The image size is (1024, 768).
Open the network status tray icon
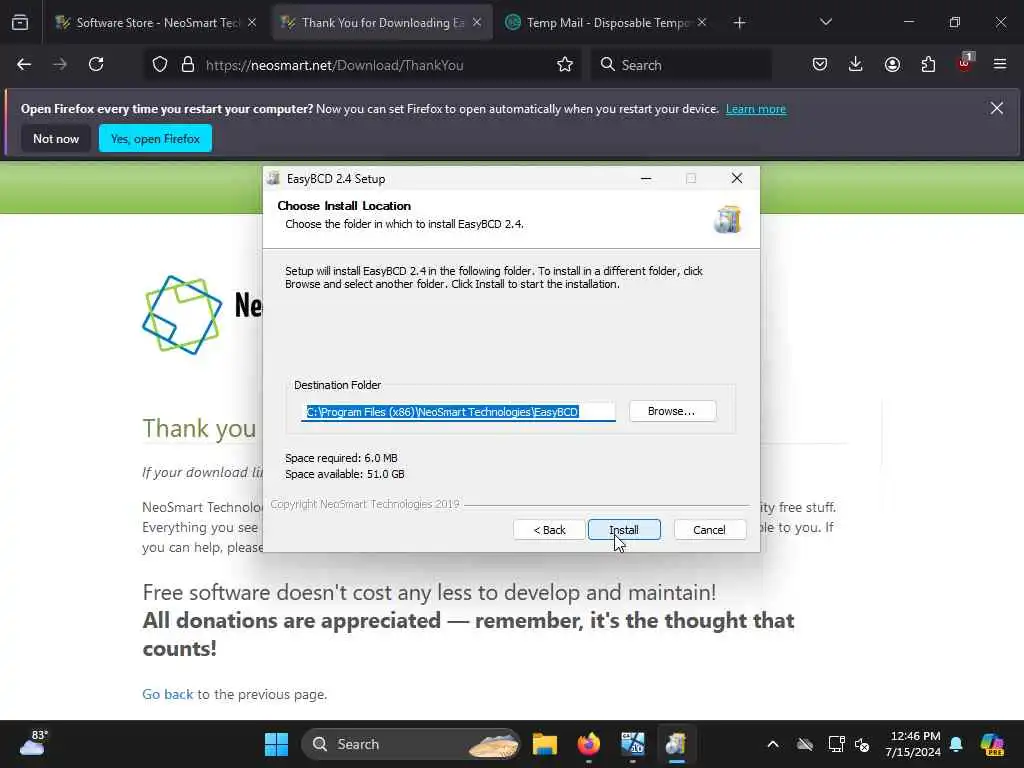point(836,744)
